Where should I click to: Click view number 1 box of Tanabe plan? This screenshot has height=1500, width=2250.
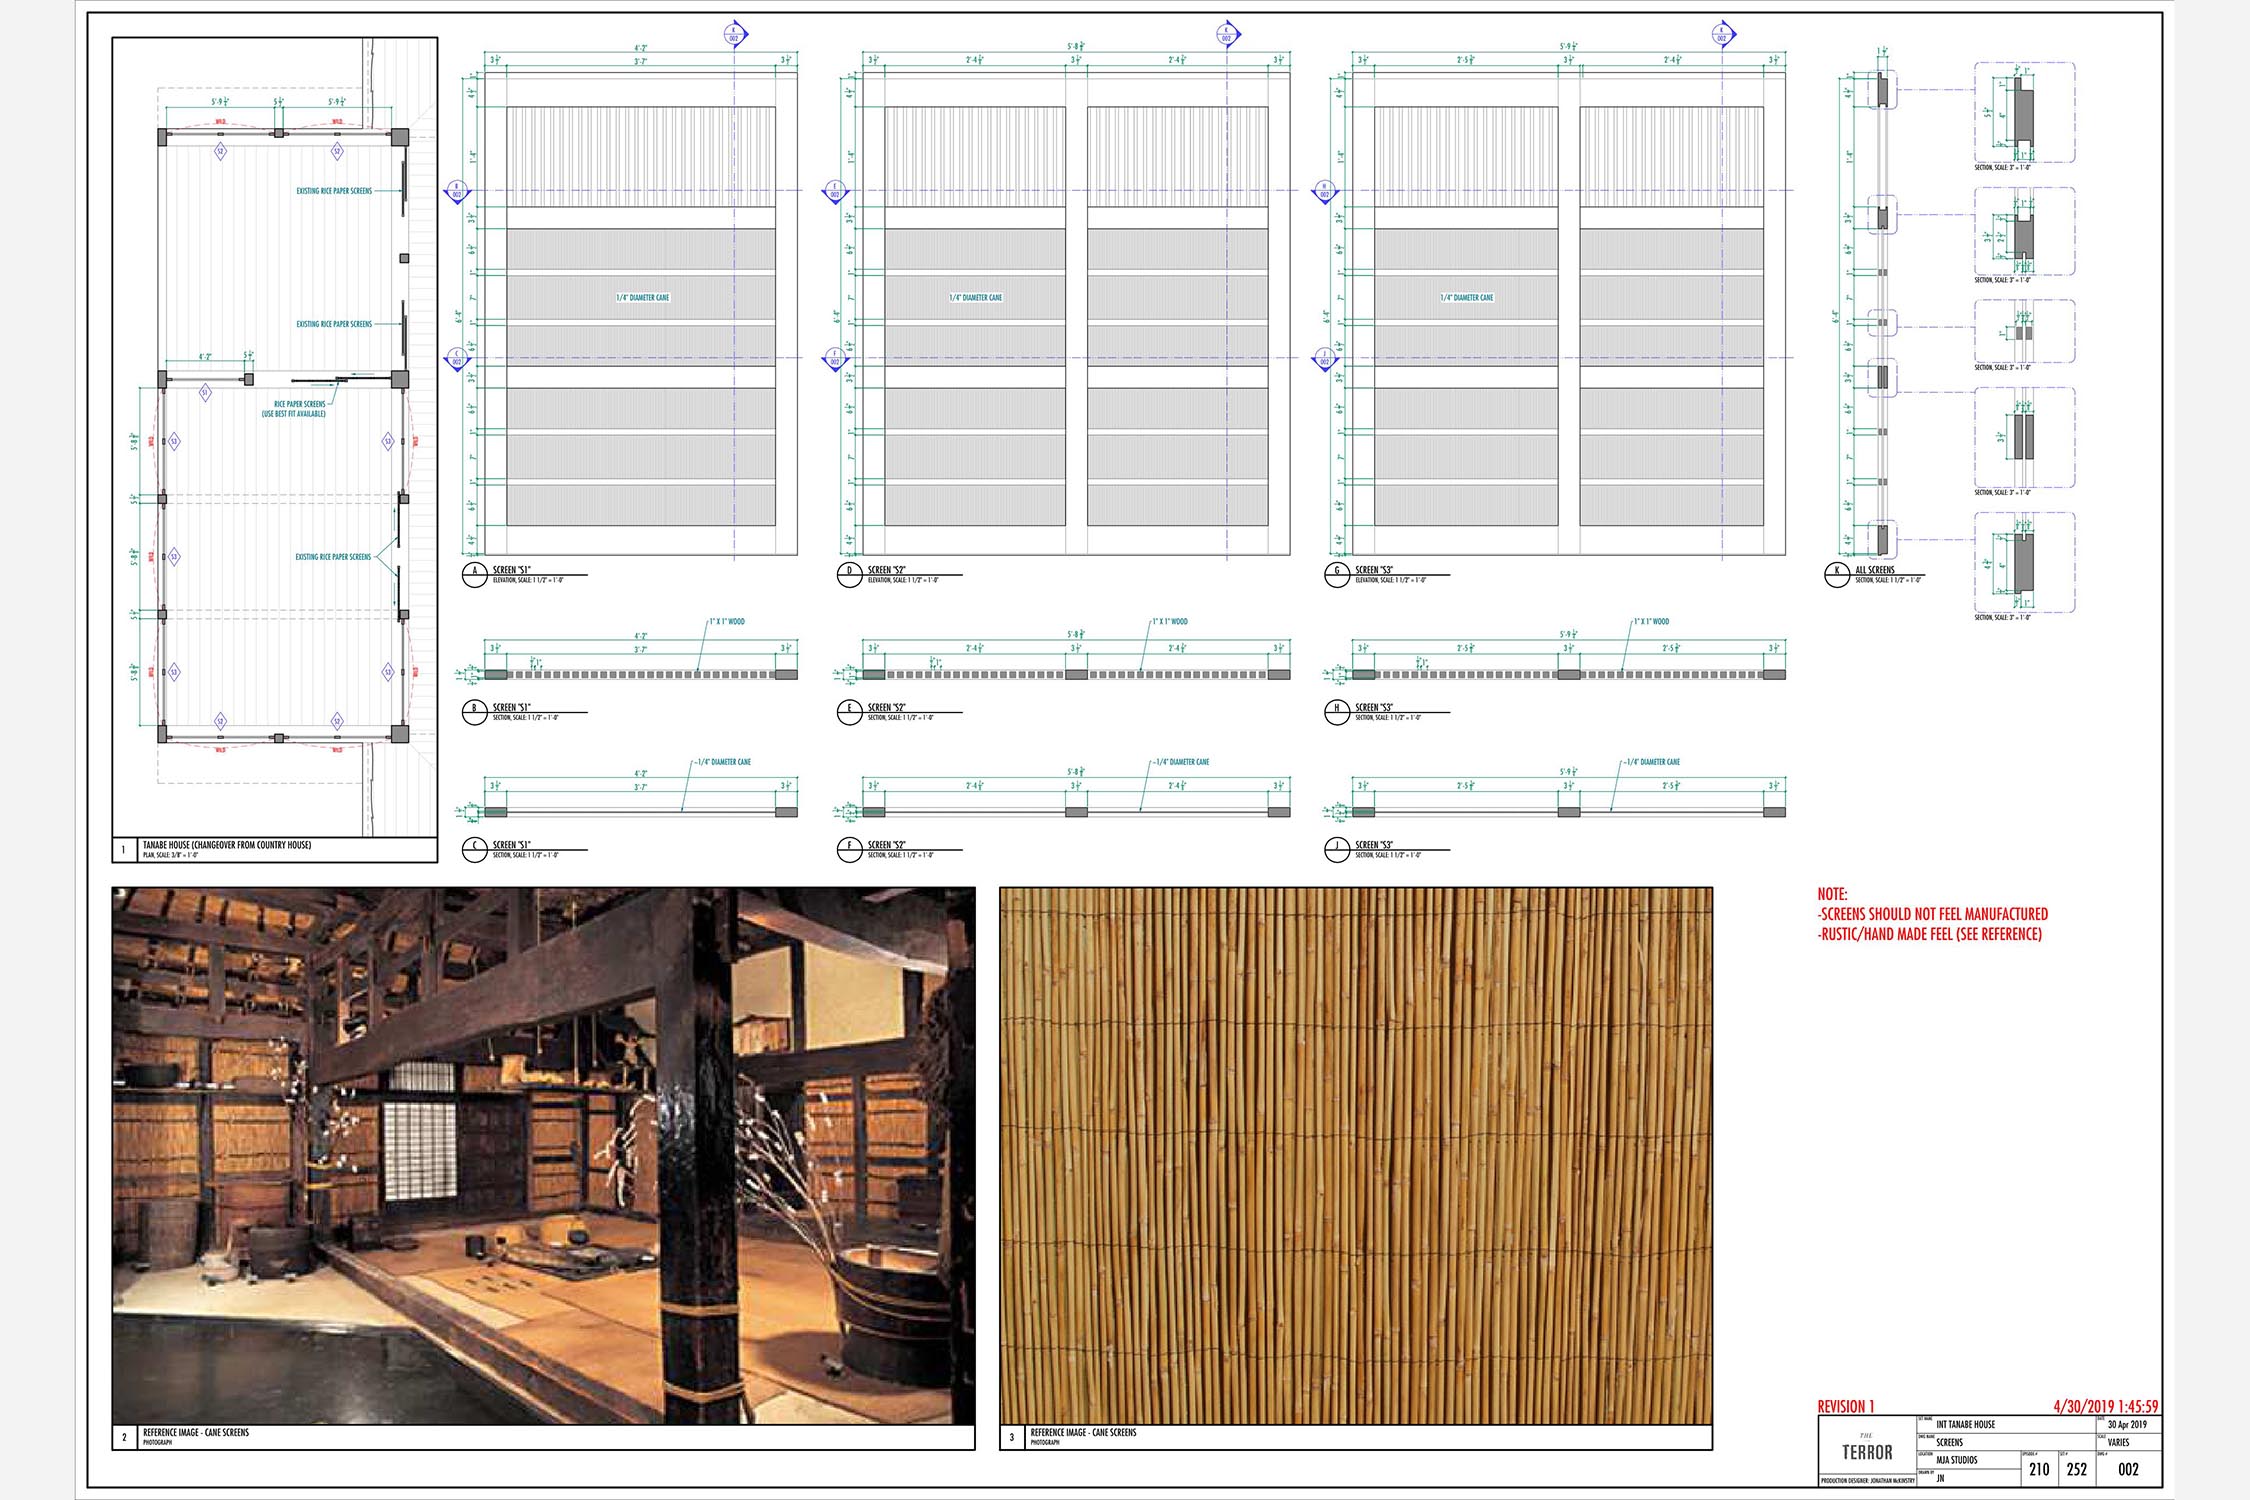[124, 850]
